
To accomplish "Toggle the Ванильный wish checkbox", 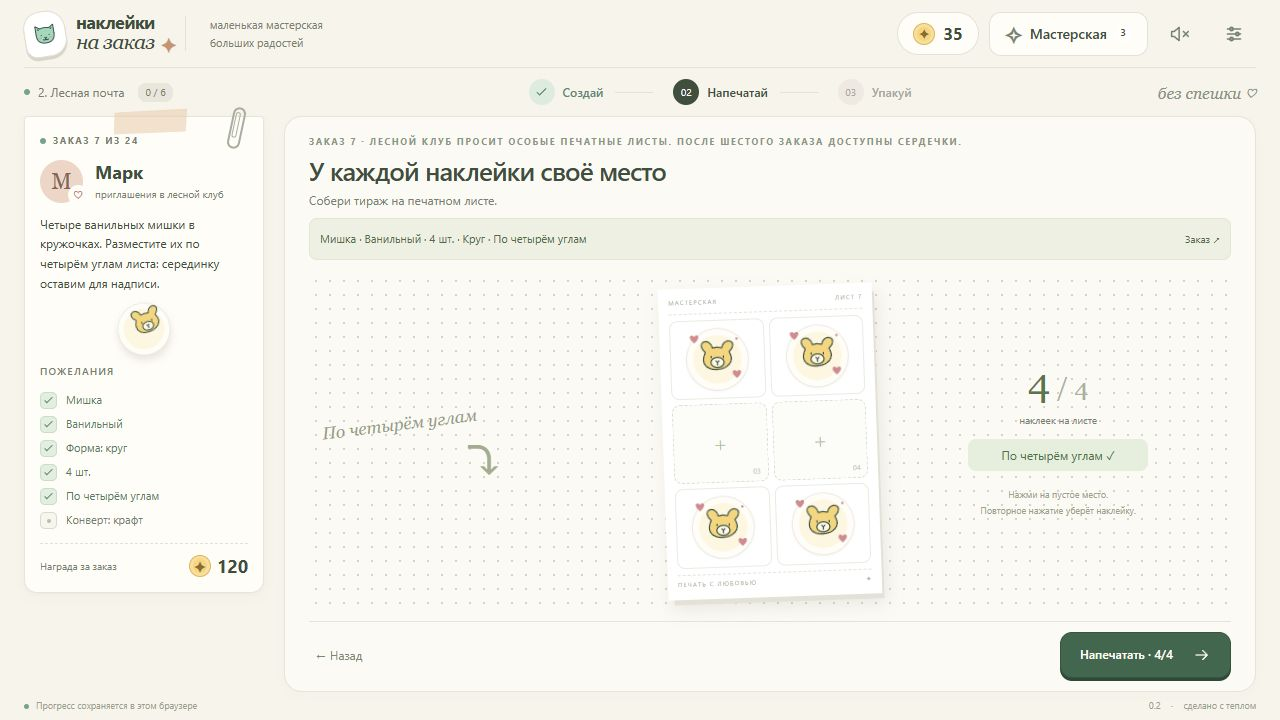I will 48,424.
